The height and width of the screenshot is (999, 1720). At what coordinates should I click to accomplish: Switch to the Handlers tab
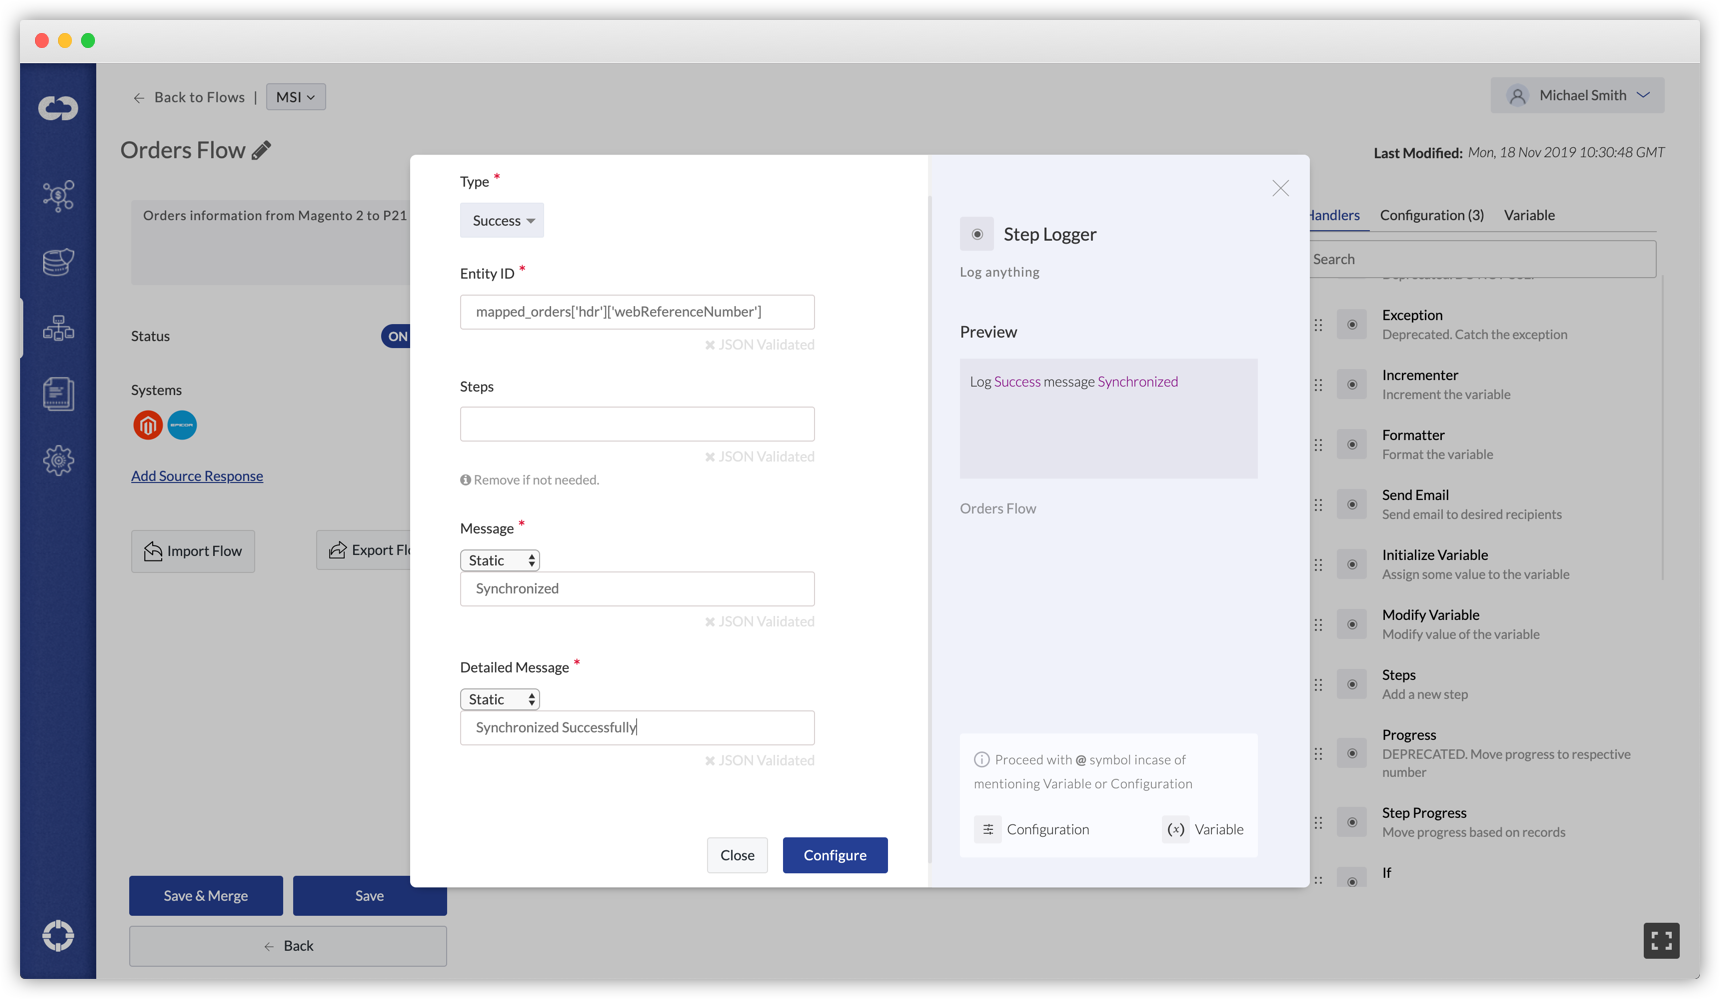point(1334,215)
